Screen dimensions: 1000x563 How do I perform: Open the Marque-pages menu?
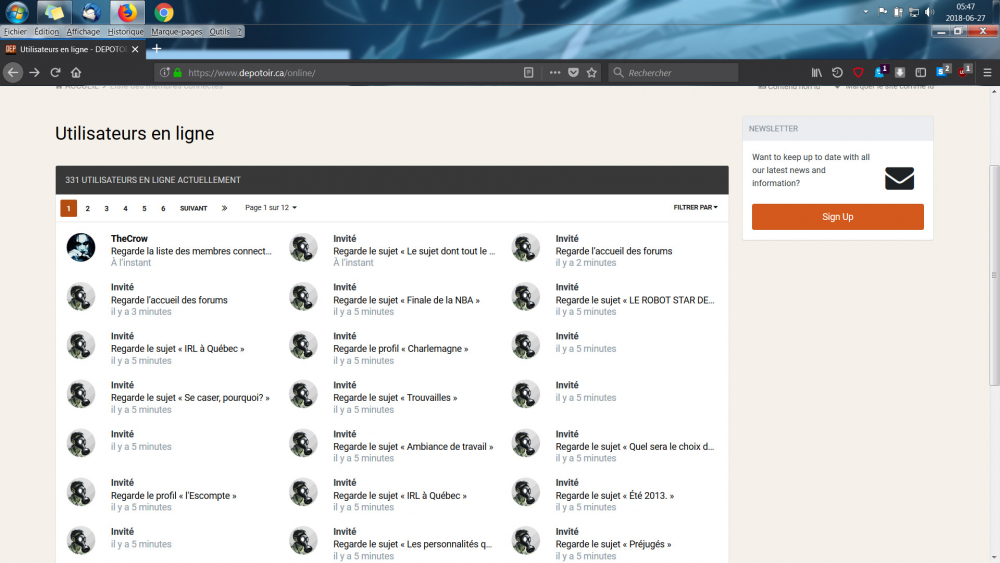[x=176, y=32]
